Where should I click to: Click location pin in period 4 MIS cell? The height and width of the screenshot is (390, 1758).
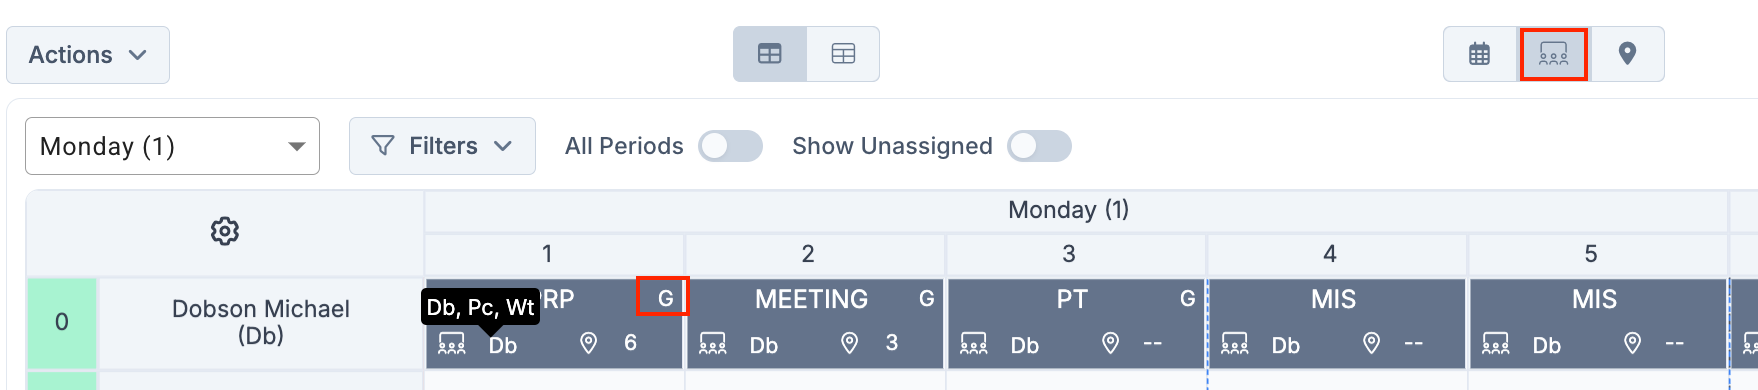[x=1371, y=343]
